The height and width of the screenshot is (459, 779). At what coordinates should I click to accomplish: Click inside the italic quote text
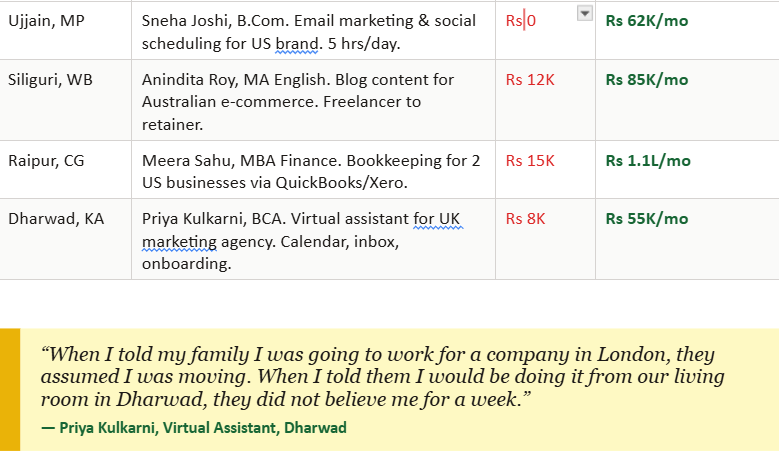[x=380, y=377]
